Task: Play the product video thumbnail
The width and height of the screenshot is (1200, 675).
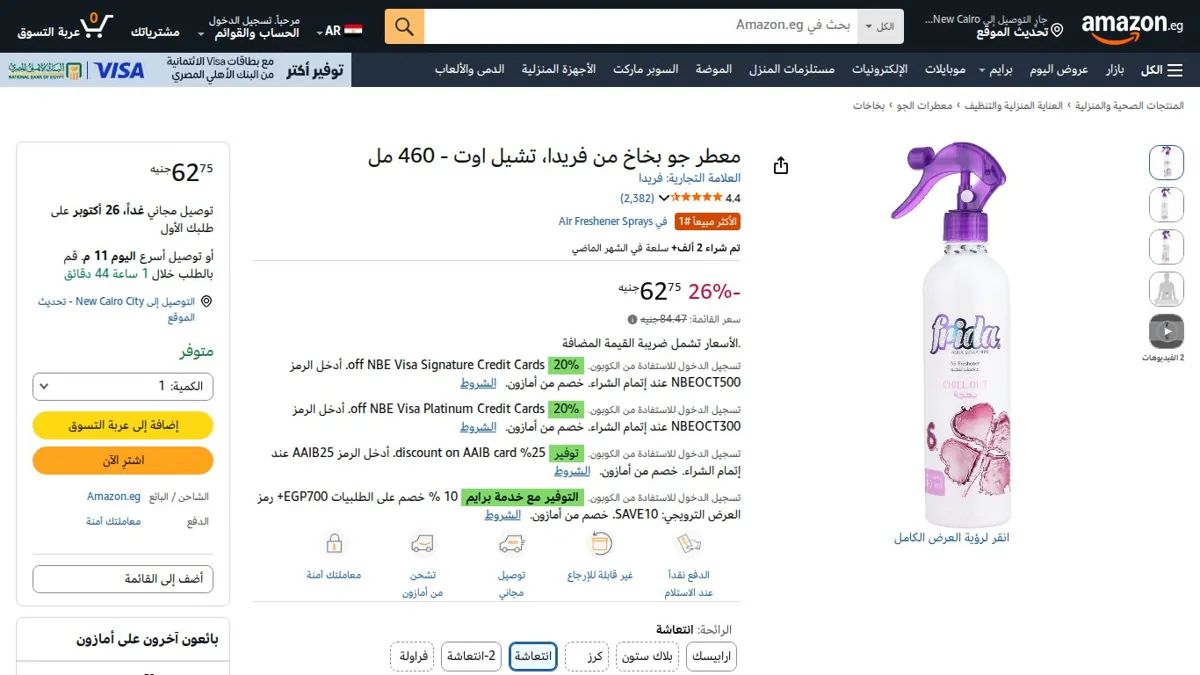Action: [x=1166, y=330]
